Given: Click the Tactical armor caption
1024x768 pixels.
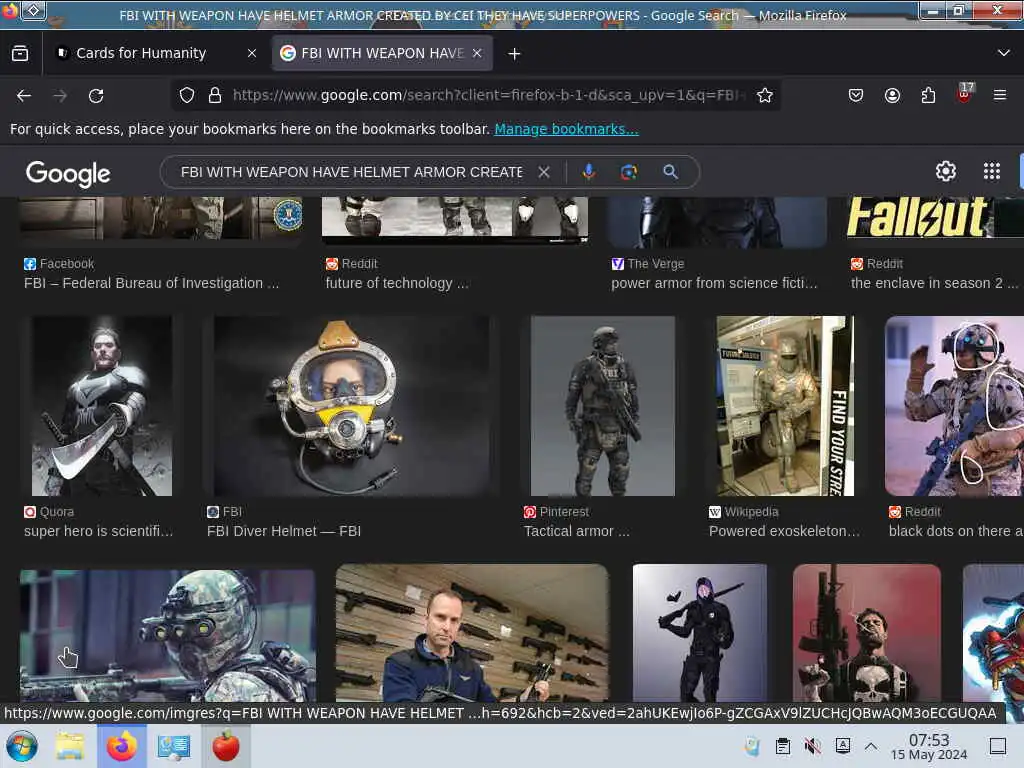Looking at the screenshot, I should click(x=577, y=531).
